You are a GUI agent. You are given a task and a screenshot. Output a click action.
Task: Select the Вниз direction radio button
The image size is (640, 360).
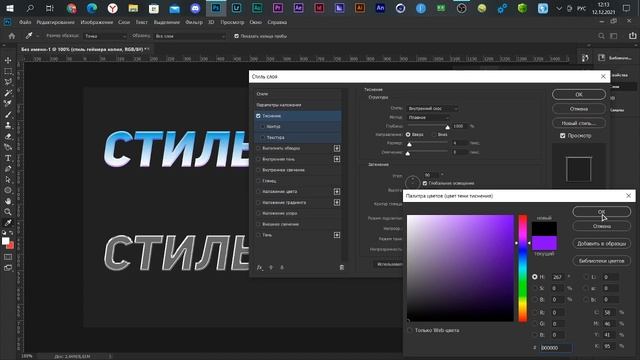point(434,134)
